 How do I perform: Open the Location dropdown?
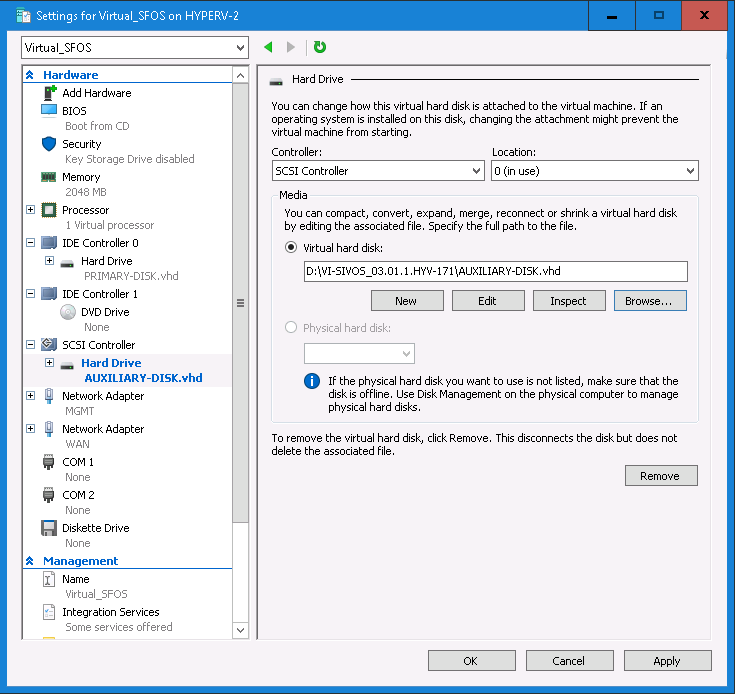point(594,171)
